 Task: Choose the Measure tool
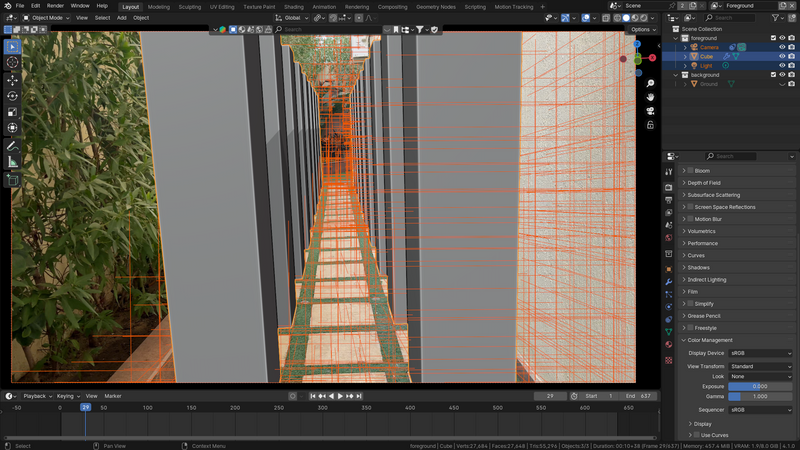click(x=12, y=162)
